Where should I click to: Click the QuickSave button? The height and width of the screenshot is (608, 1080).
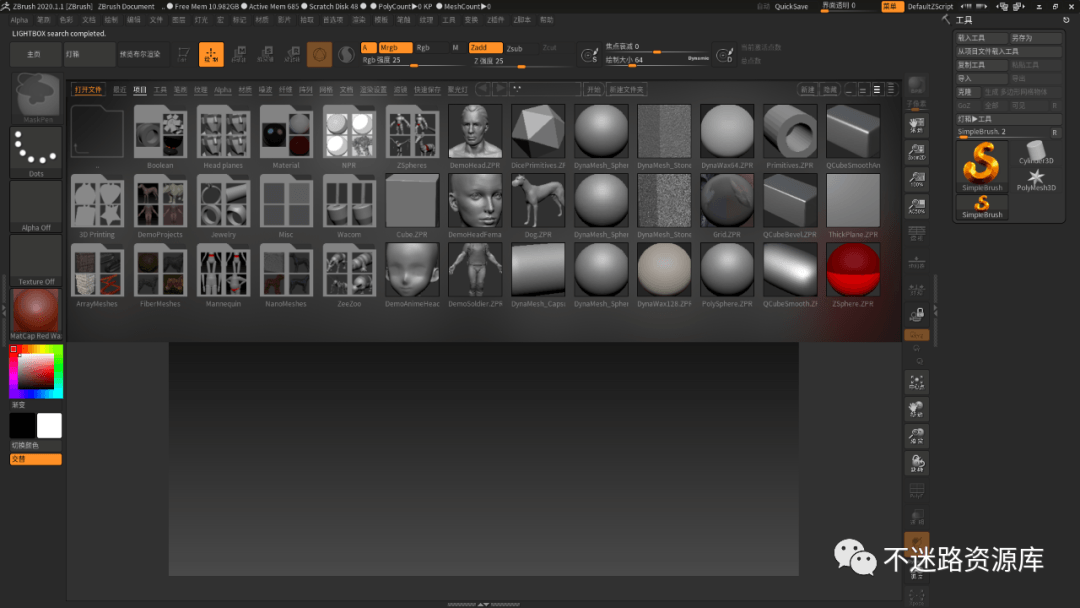point(791,6)
